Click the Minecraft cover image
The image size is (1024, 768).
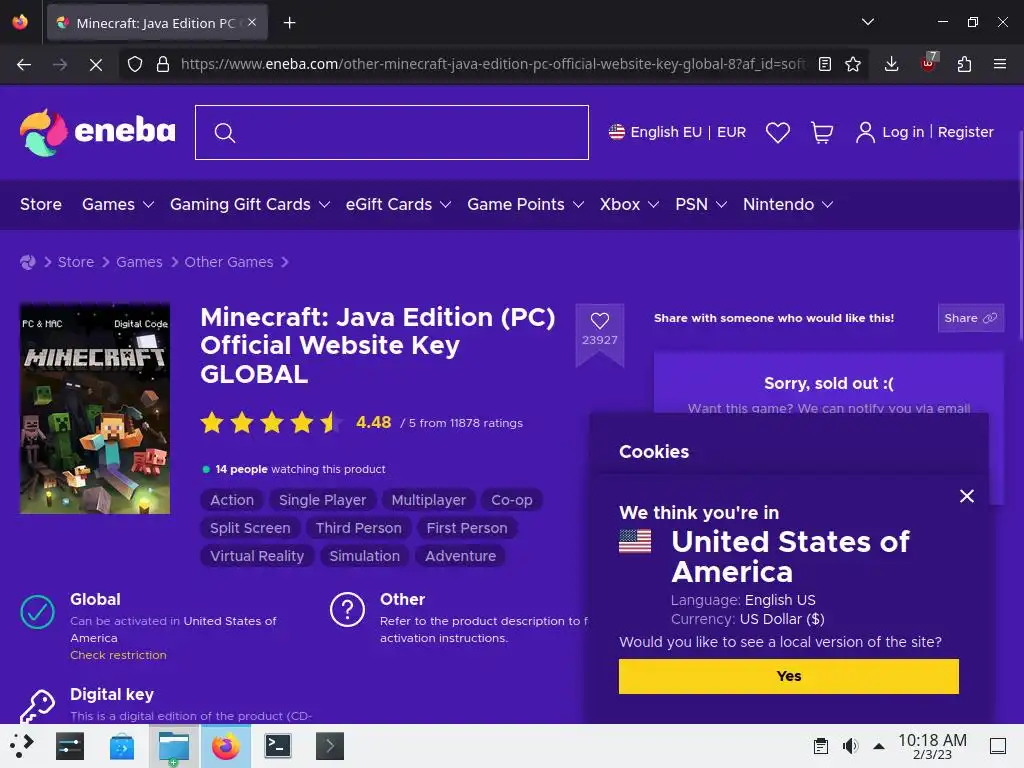(95, 409)
